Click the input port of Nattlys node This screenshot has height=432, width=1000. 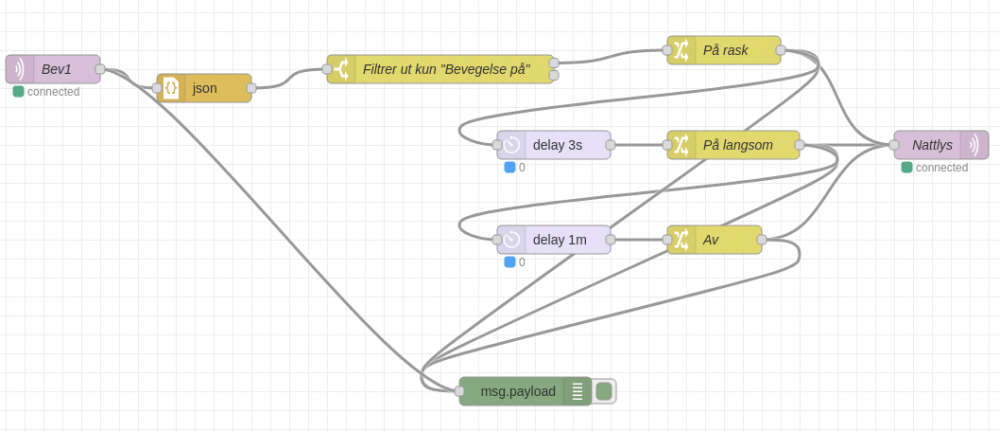(894, 145)
